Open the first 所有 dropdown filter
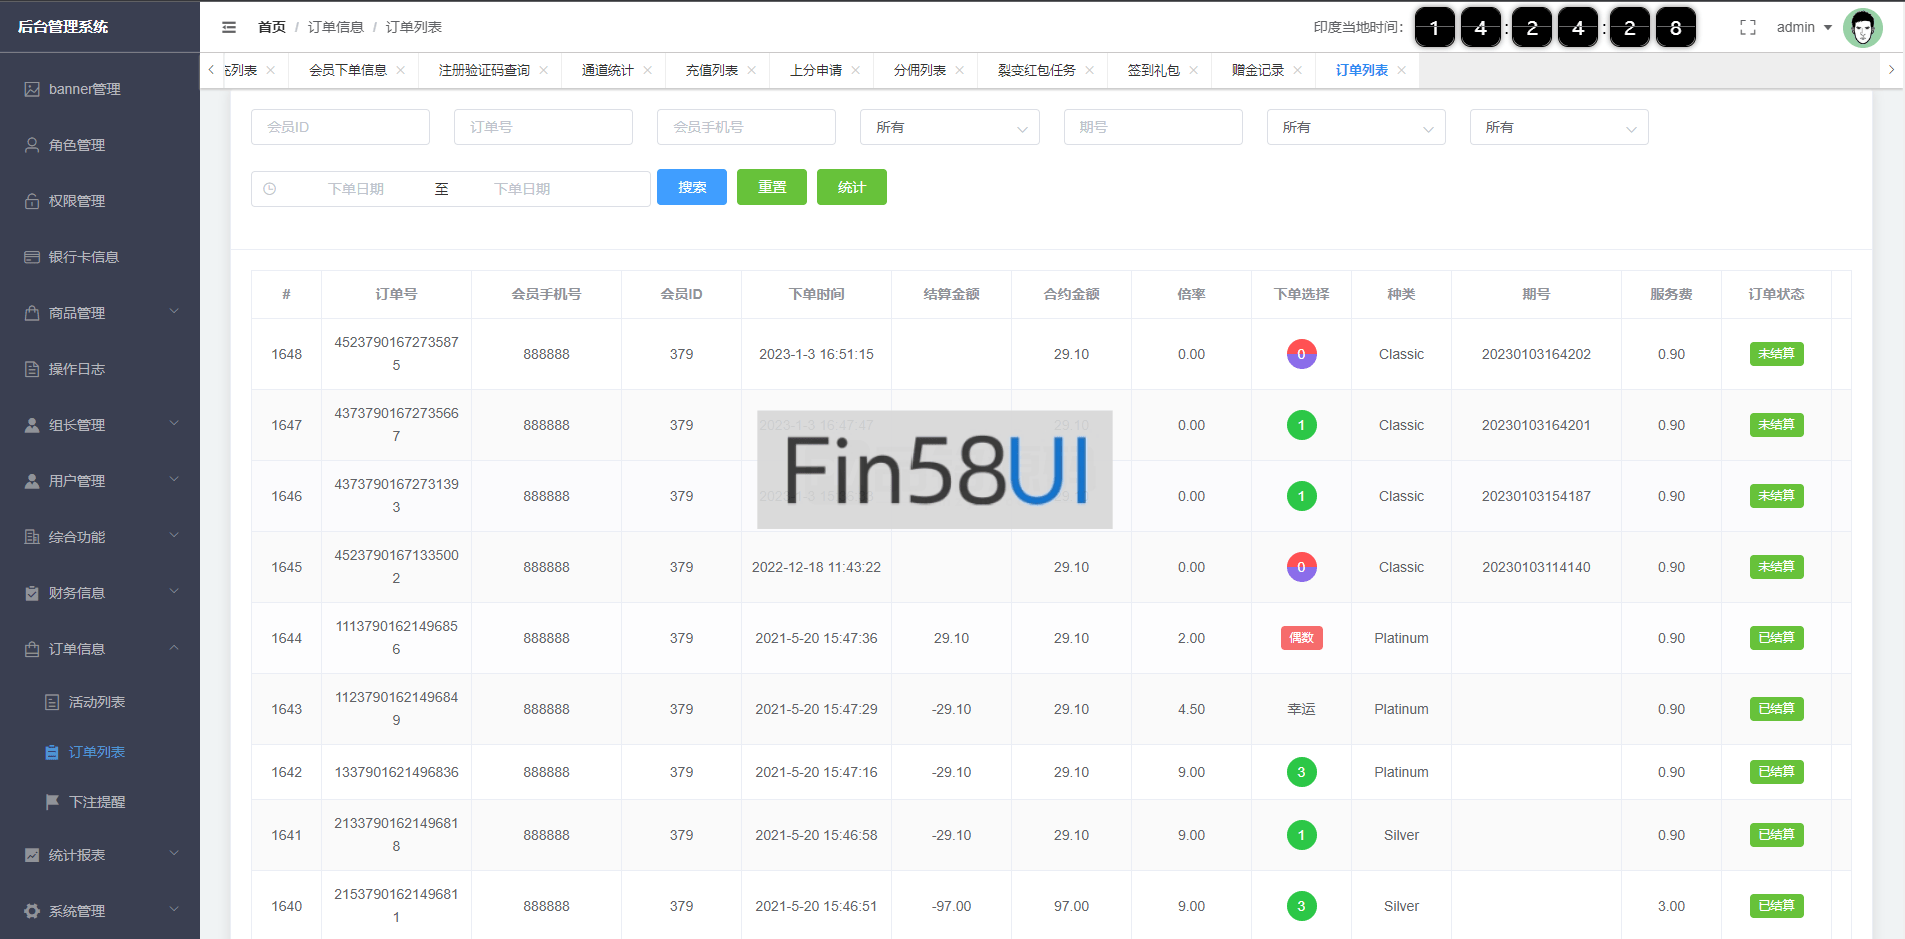 (x=949, y=127)
